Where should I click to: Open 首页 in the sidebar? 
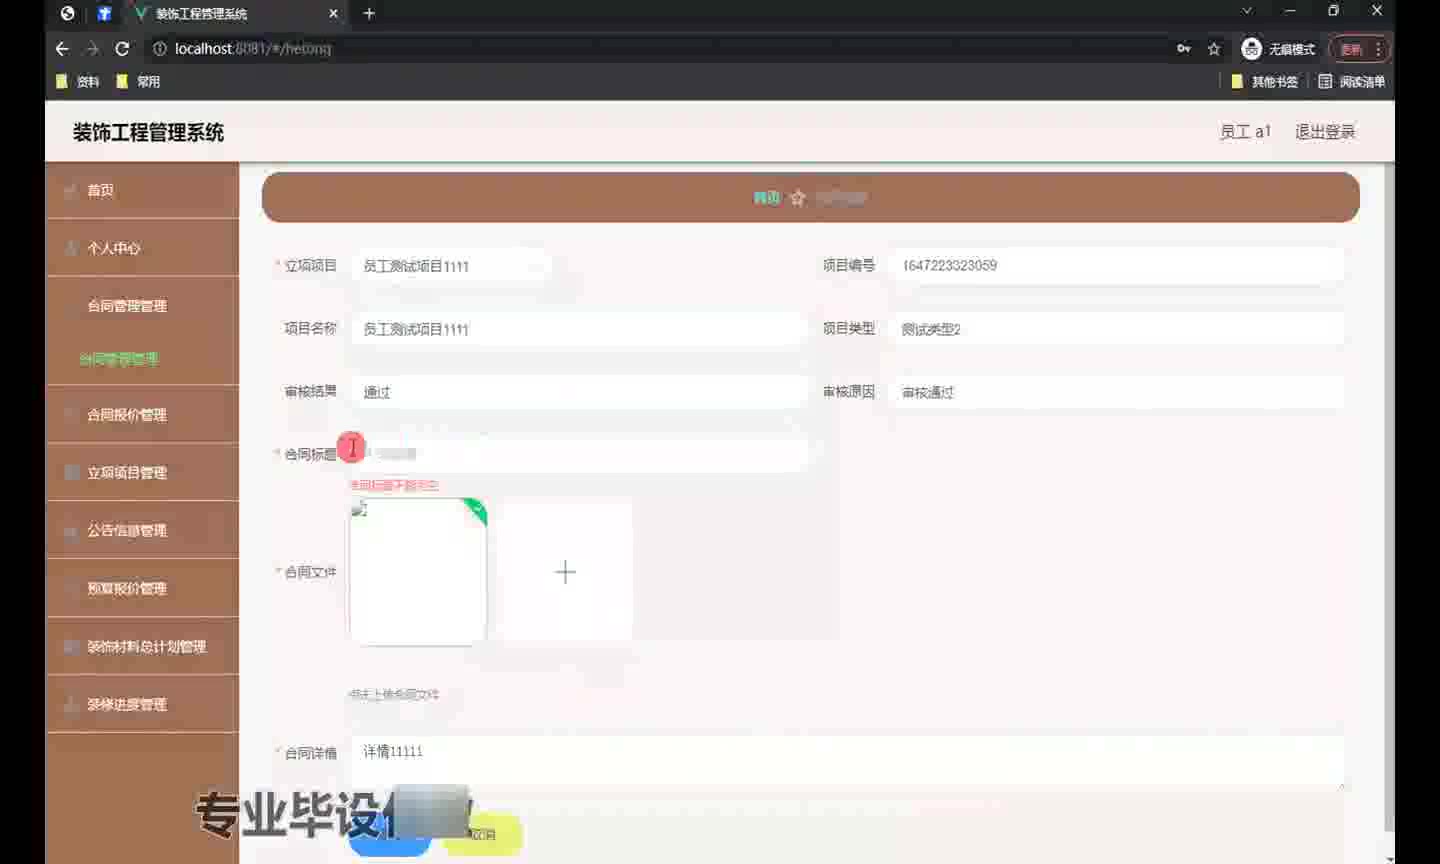pos(142,190)
